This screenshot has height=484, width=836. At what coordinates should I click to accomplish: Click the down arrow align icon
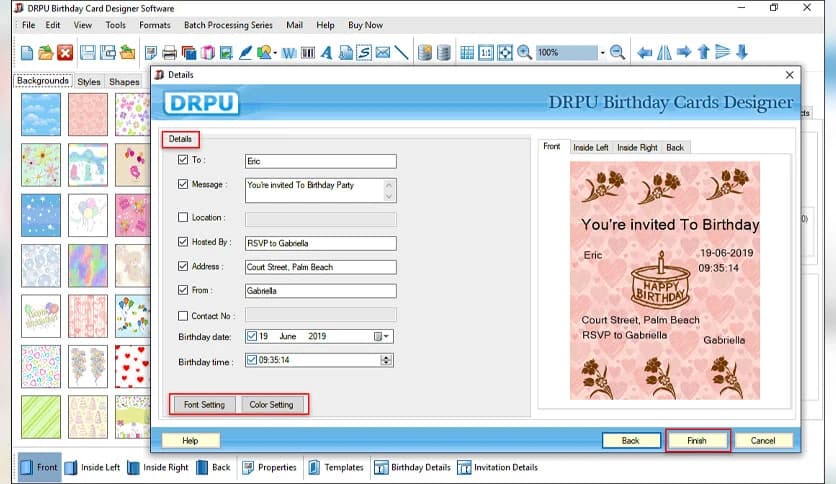point(742,52)
